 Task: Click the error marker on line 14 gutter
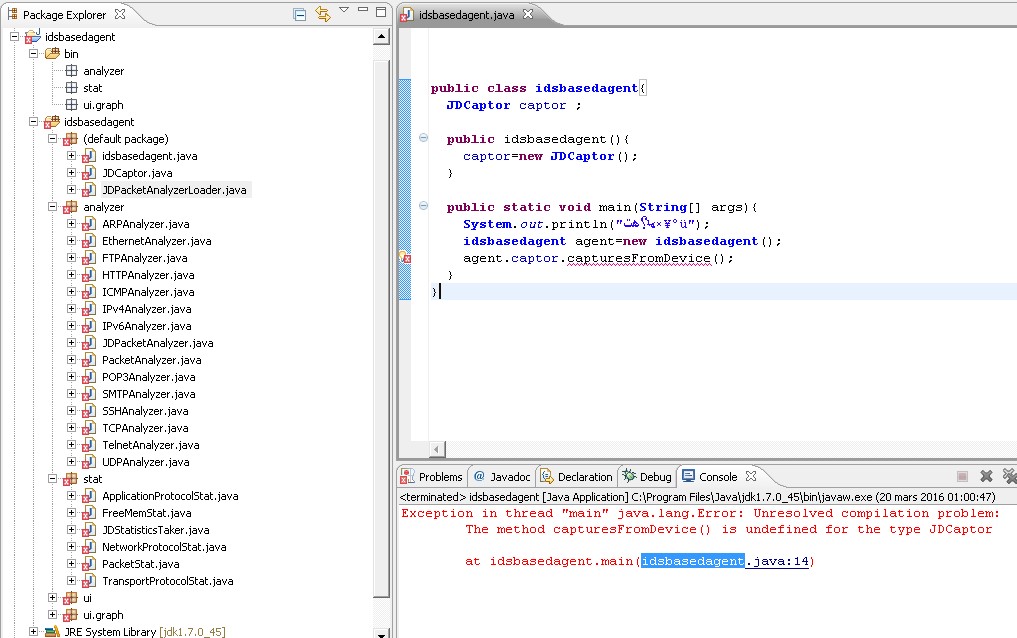click(405, 258)
